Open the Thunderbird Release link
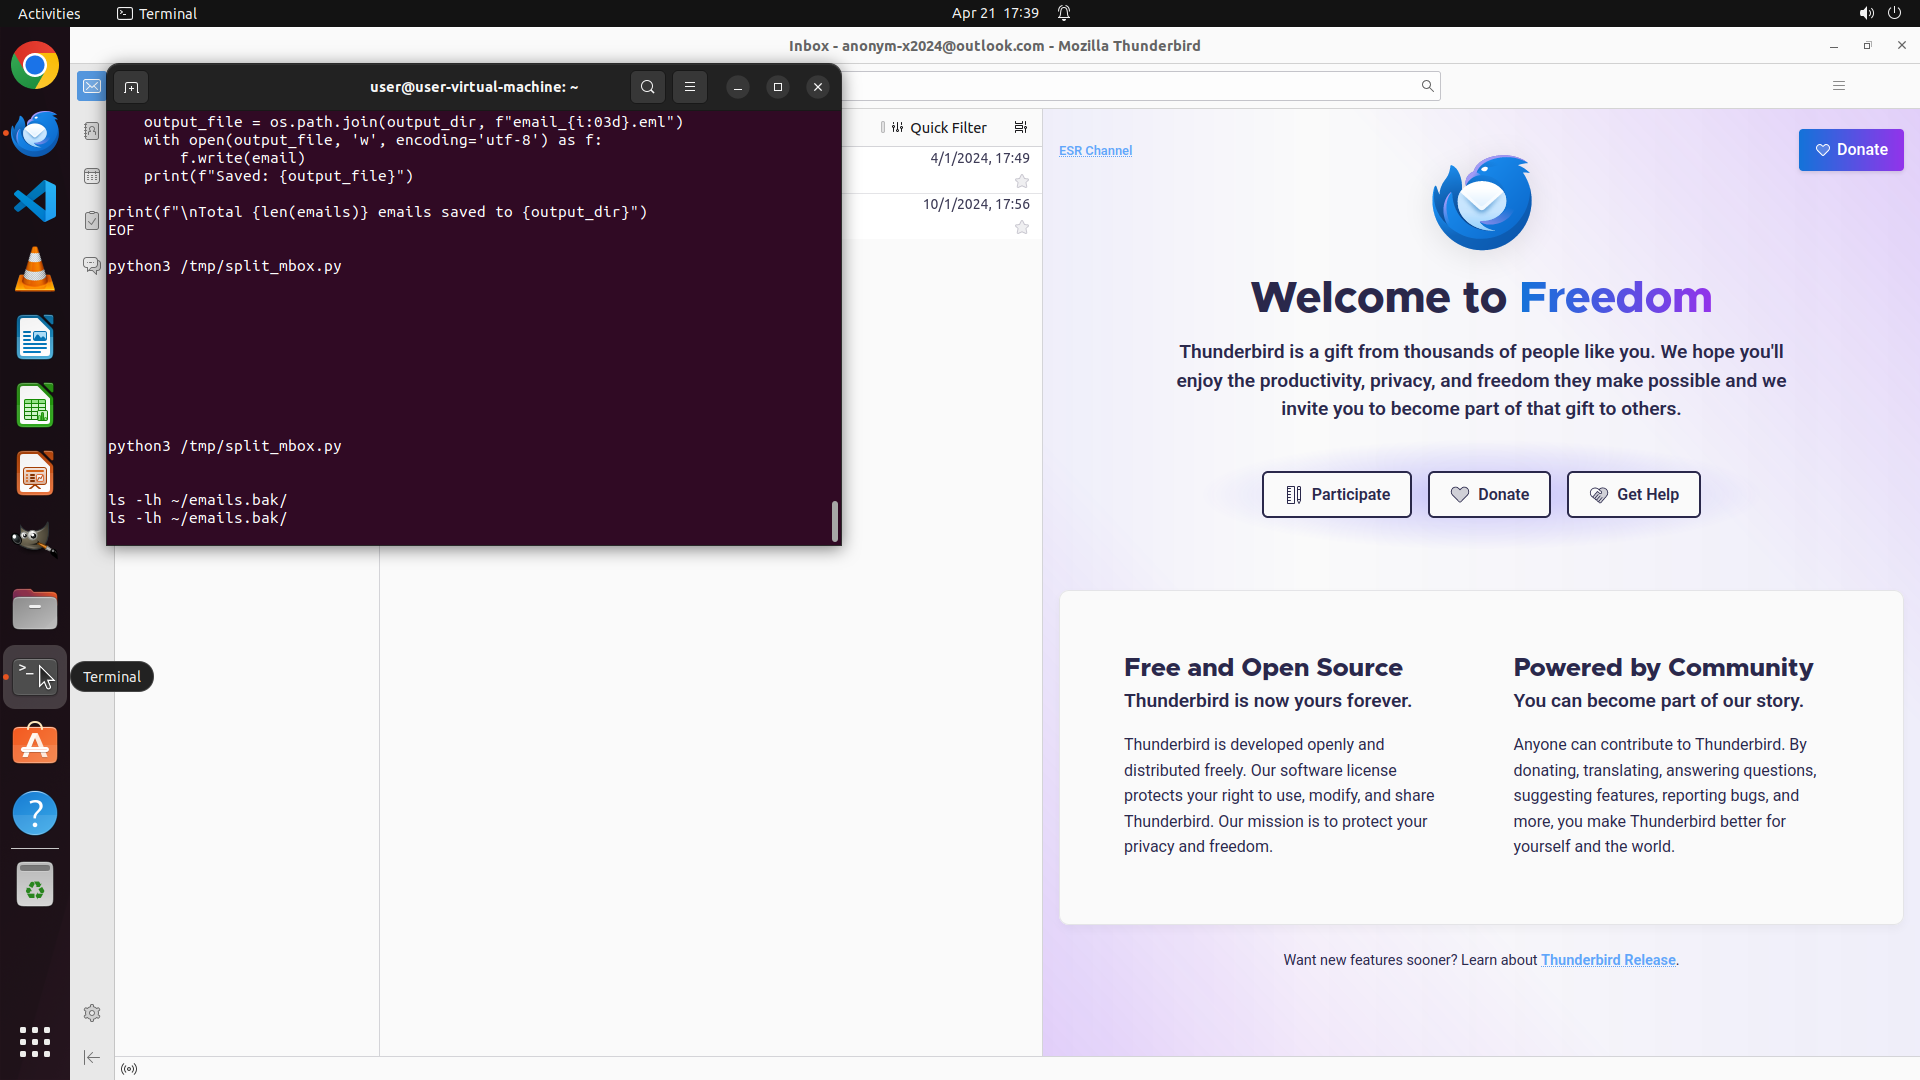 click(x=1608, y=960)
